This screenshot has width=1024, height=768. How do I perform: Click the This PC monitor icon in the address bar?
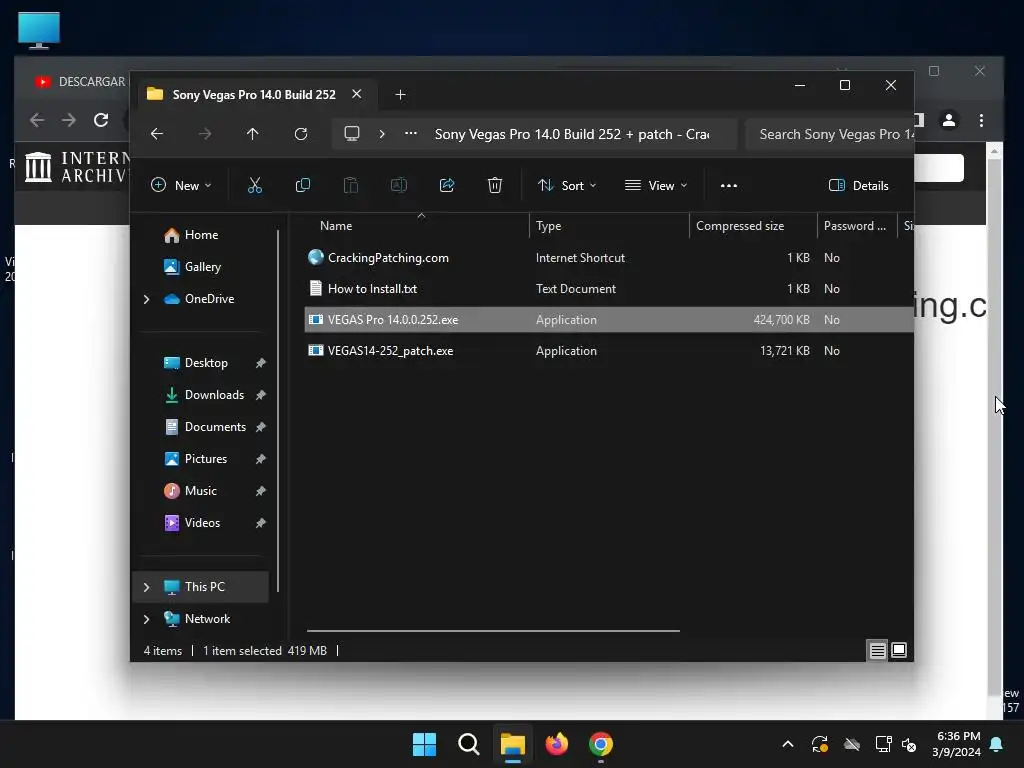(x=352, y=134)
